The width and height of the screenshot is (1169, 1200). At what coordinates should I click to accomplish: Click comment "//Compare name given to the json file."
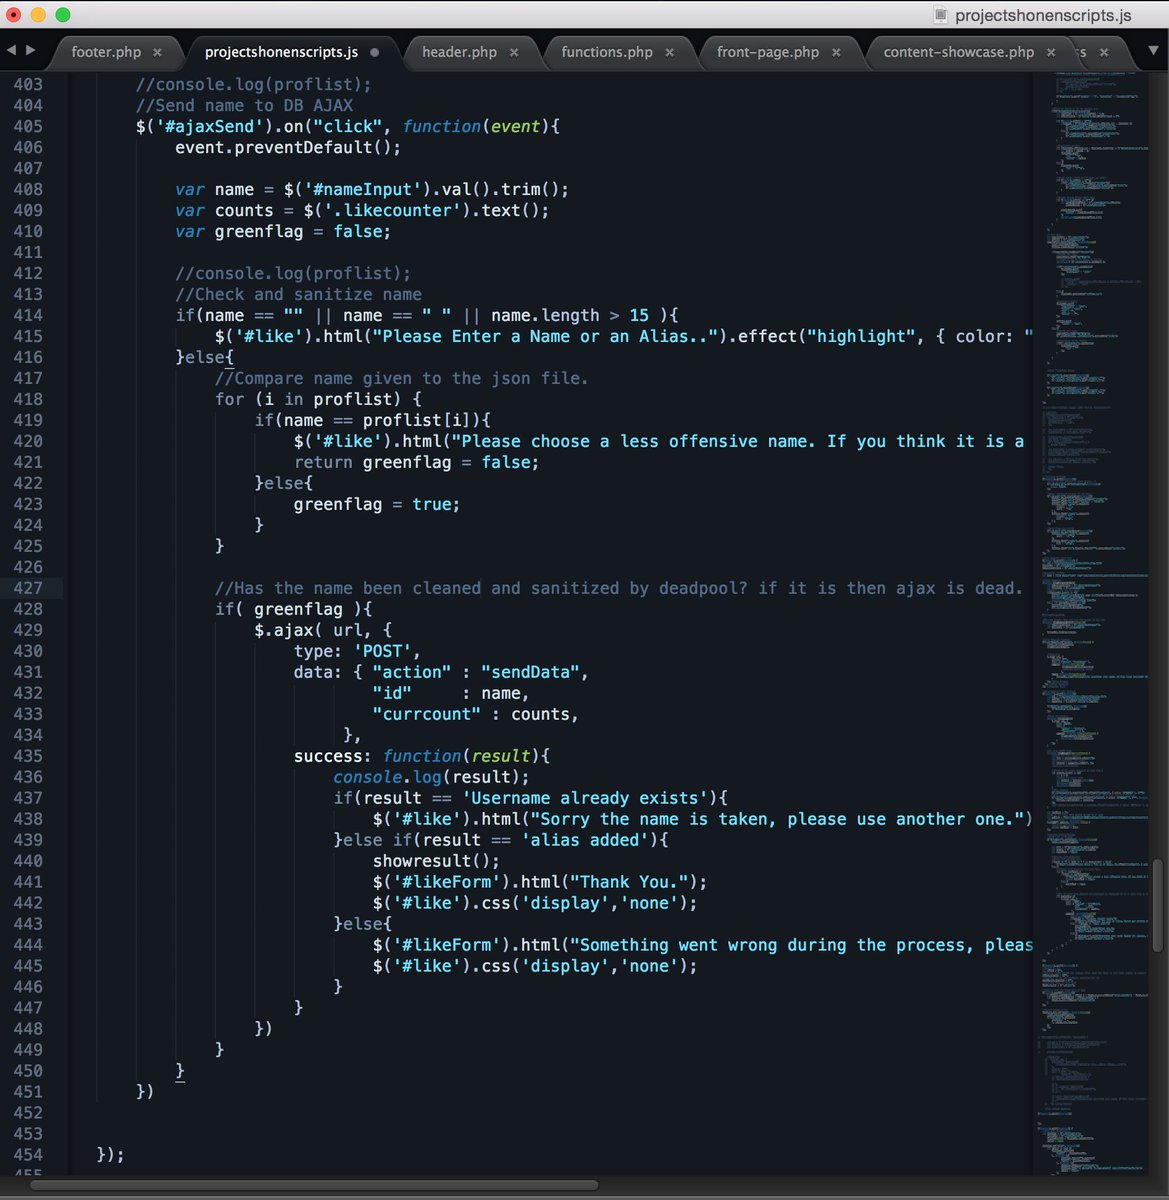pos(401,378)
